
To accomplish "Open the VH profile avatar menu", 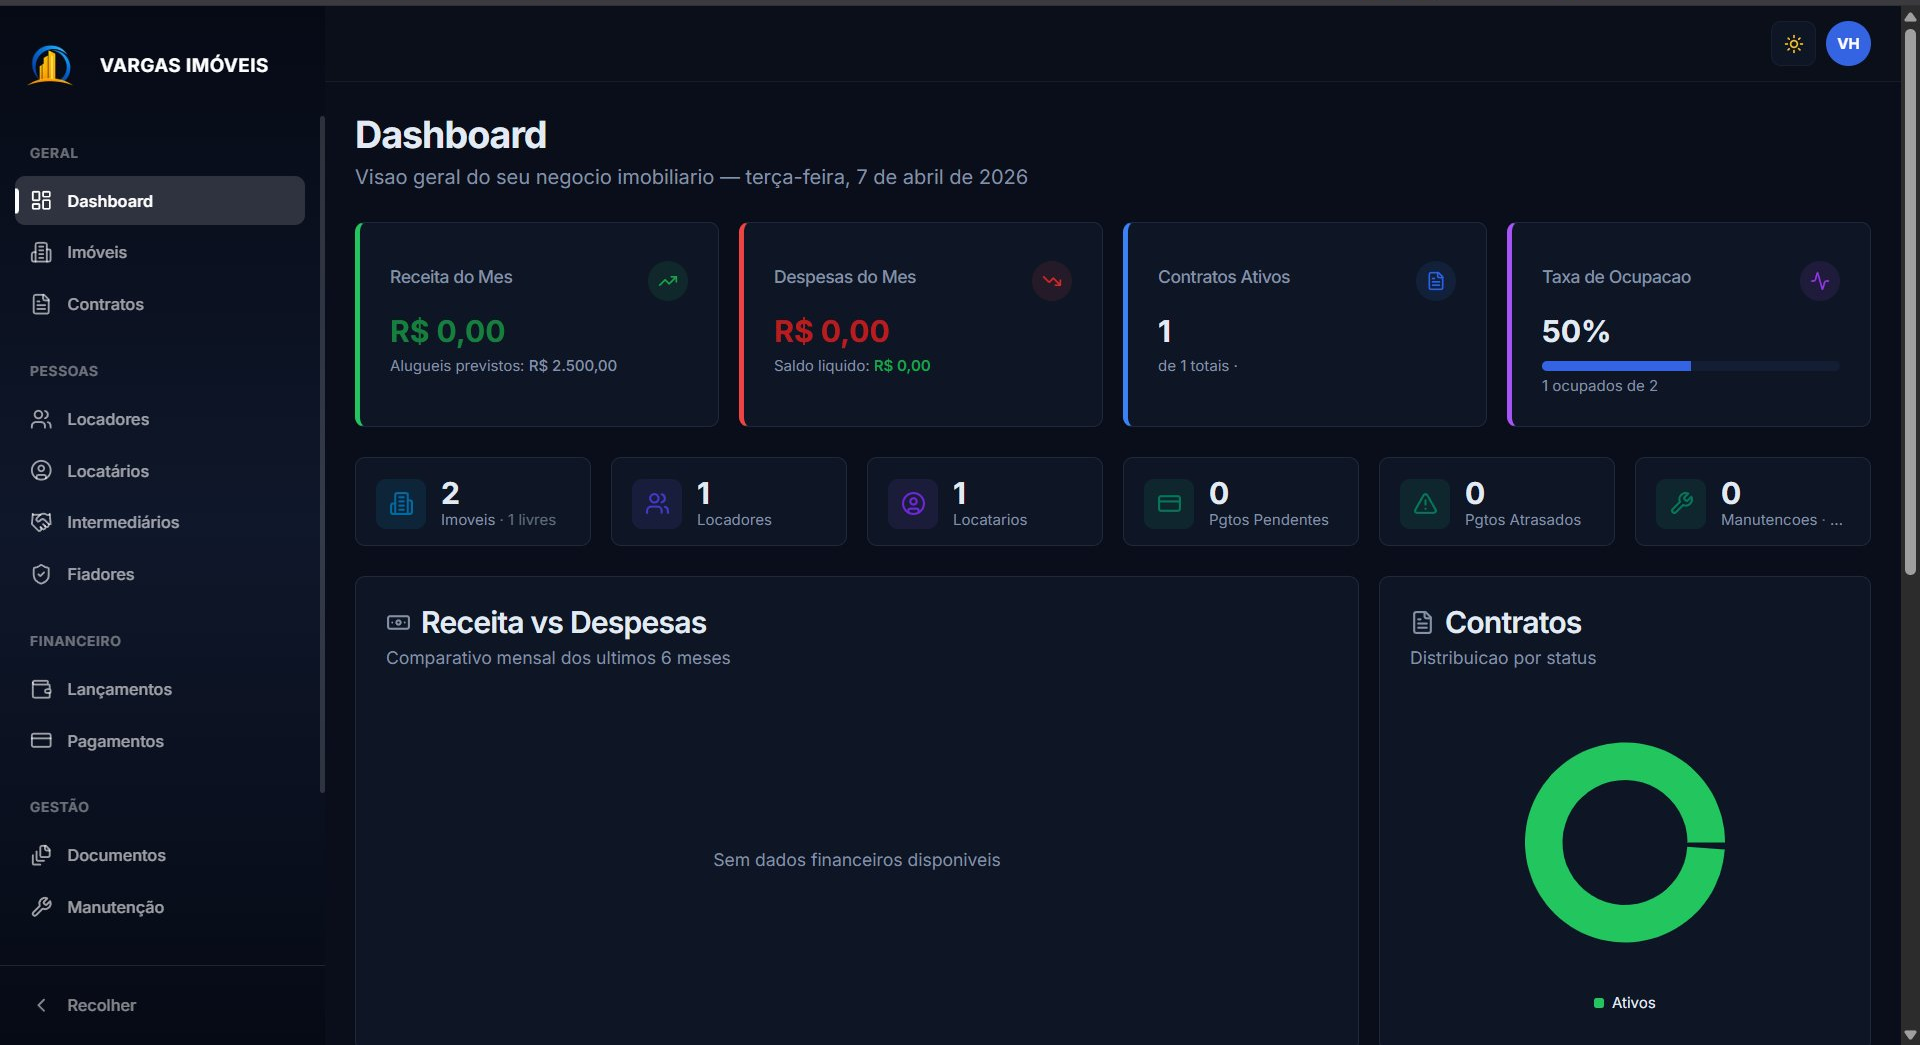I will (1847, 44).
